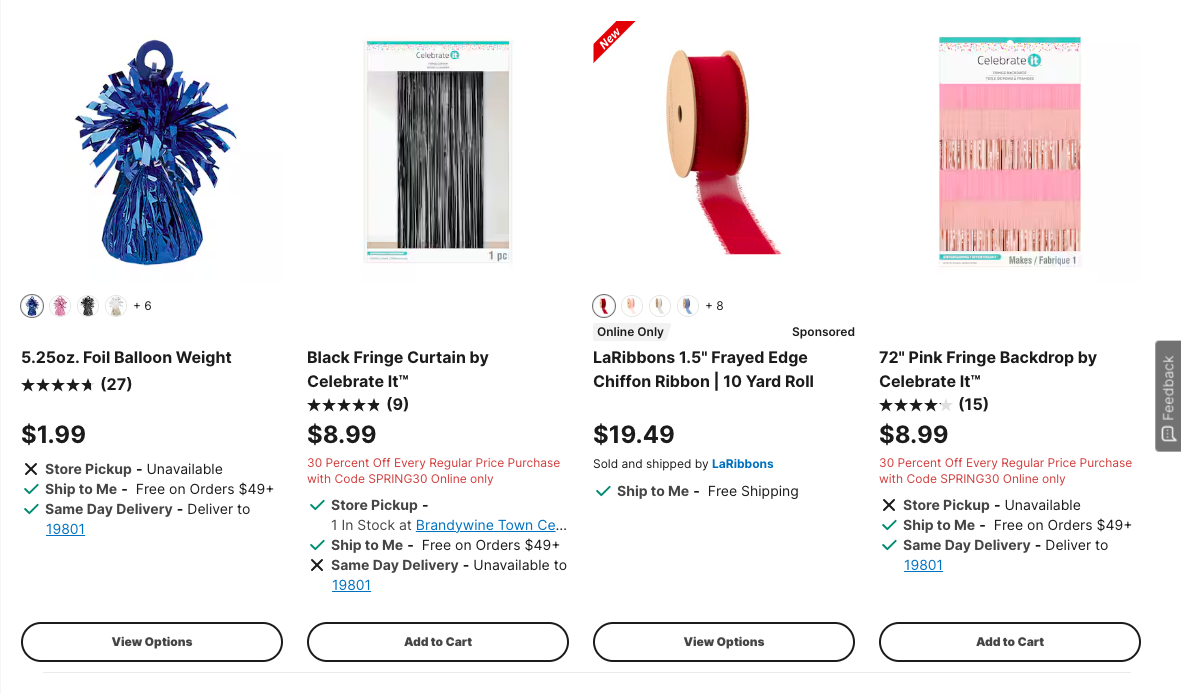Expand the +6 more balloon weight colors

(142, 306)
